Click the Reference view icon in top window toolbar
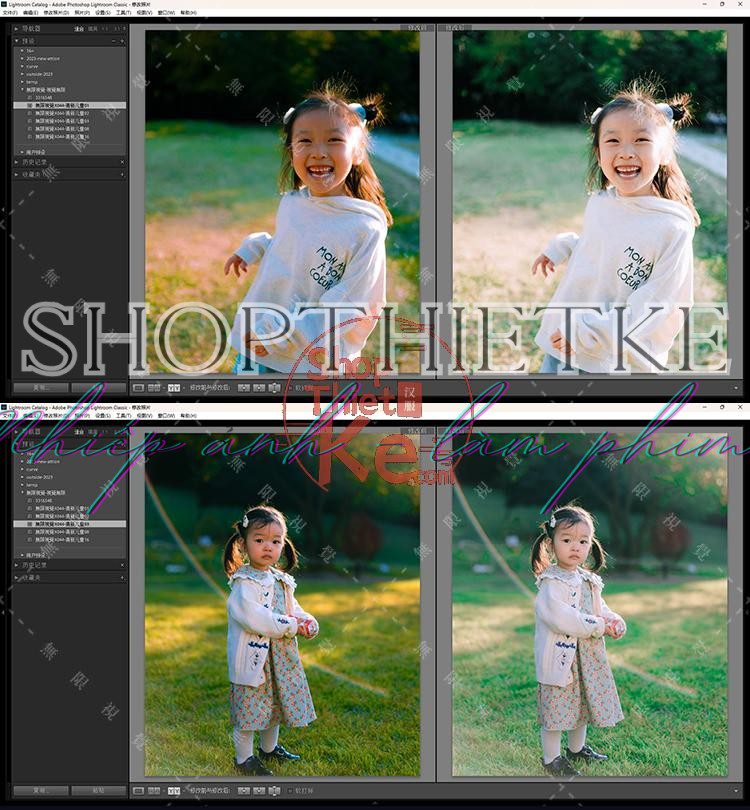 pos(154,387)
